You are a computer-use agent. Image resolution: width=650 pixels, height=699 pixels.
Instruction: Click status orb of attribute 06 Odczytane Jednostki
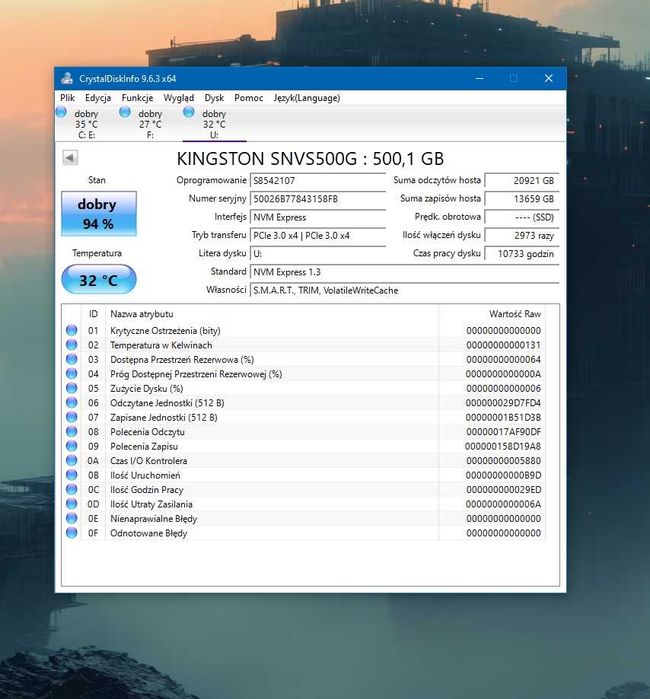[x=71, y=403]
